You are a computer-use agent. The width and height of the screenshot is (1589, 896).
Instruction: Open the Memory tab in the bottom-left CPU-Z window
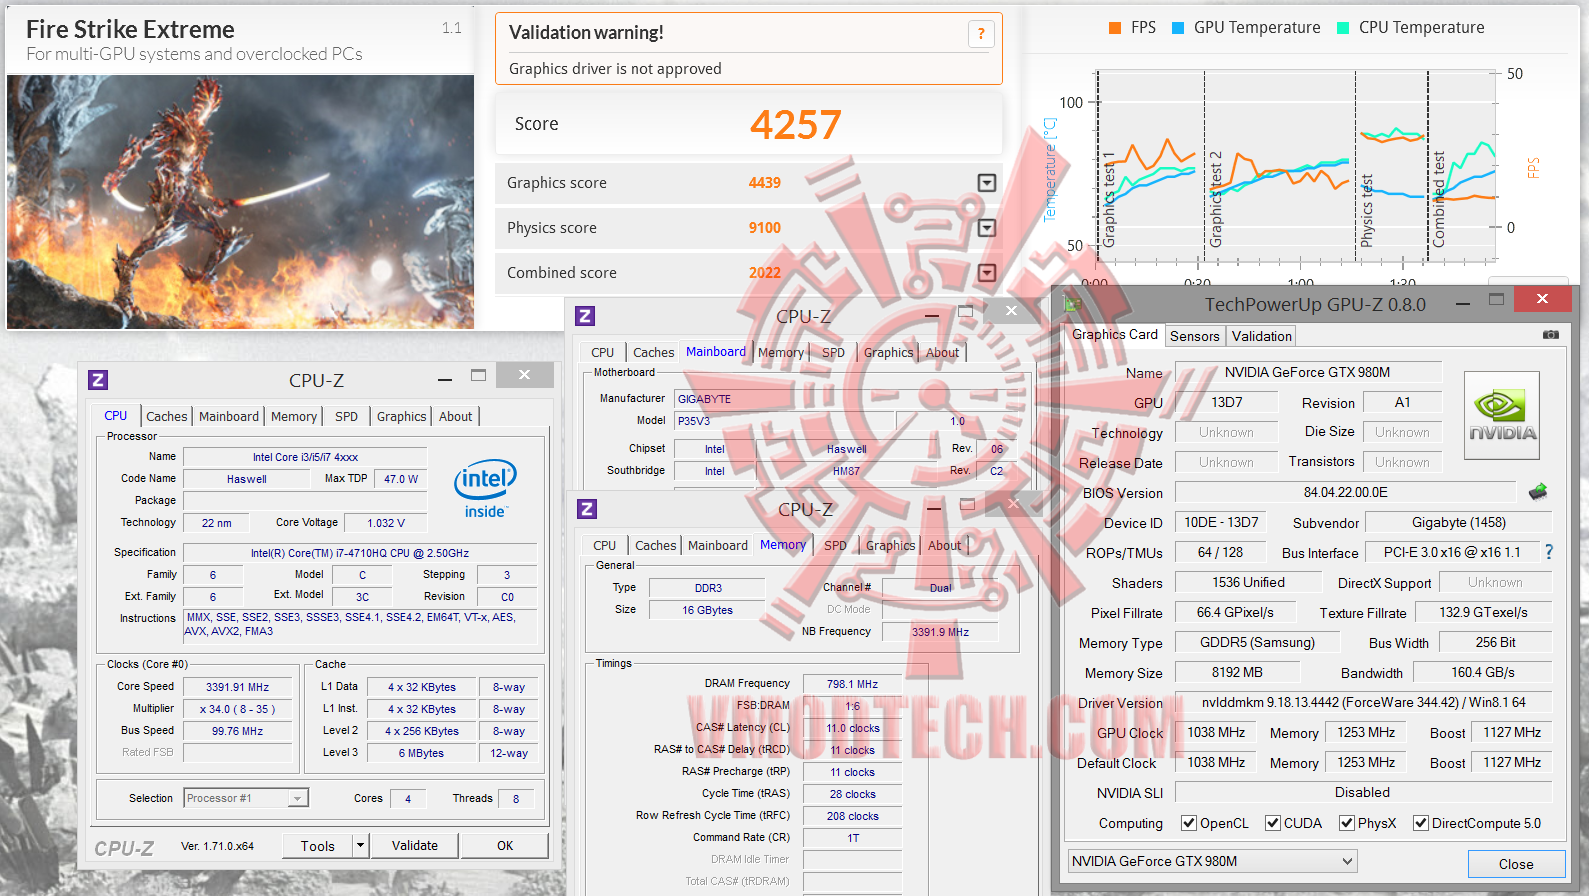[294, 417]
